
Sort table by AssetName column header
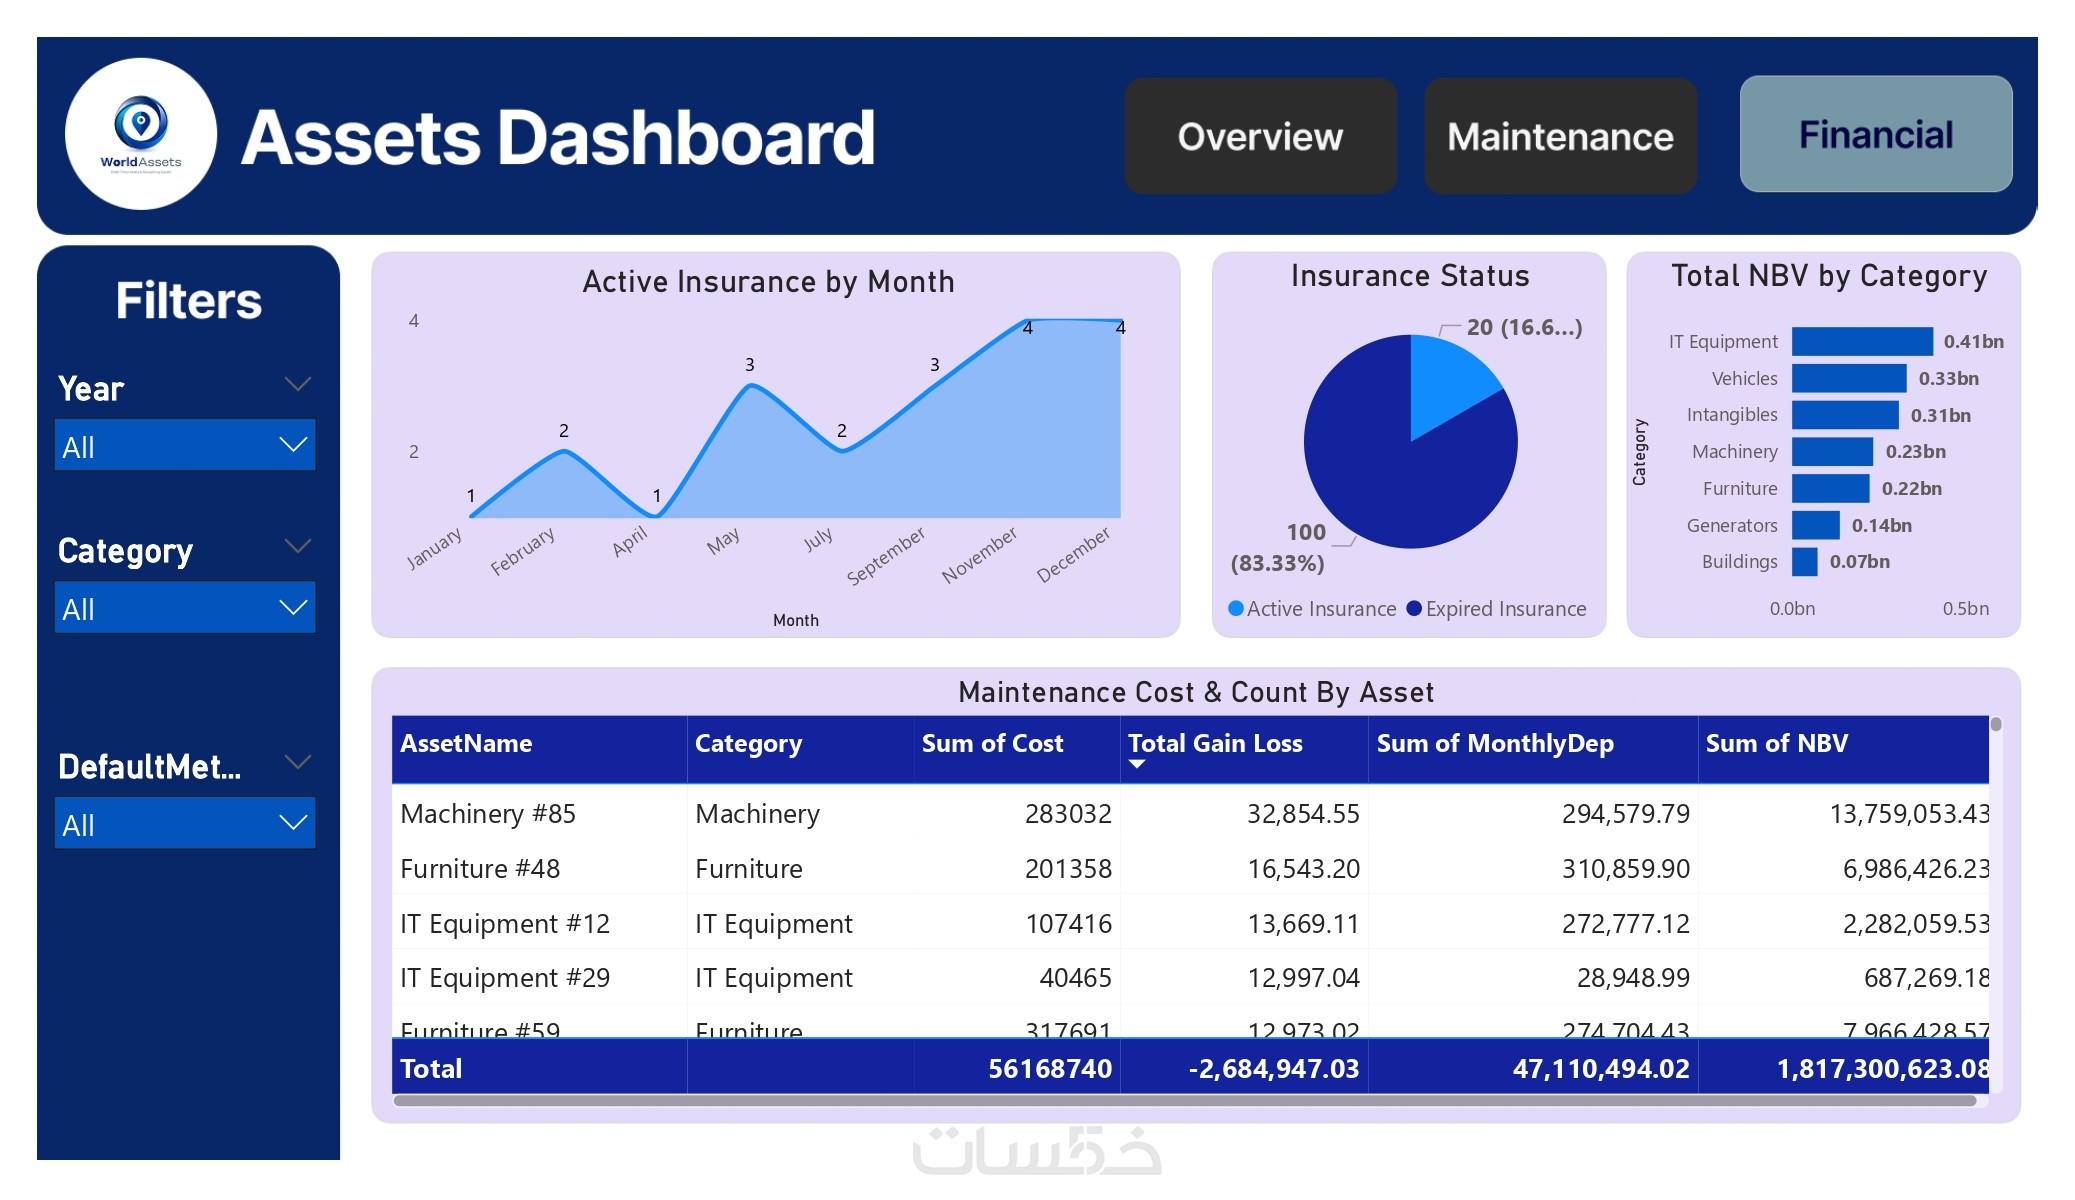(x=466, y=743)
